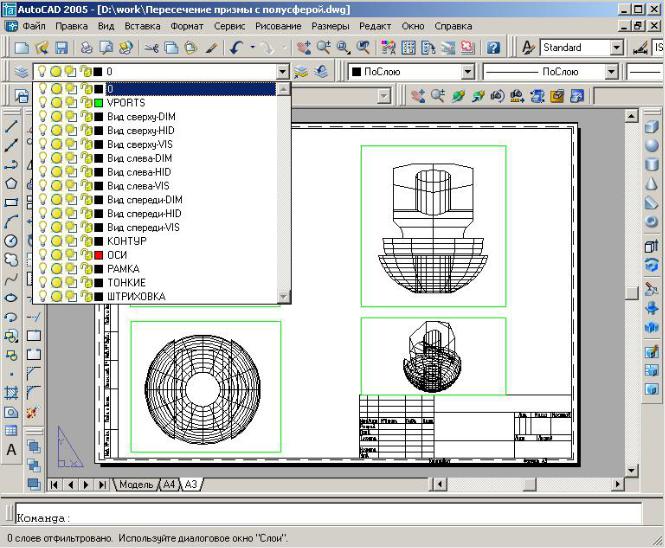Click the New drawing icon
This screenshot has height=548, width=665.
(x=22, y=48)
